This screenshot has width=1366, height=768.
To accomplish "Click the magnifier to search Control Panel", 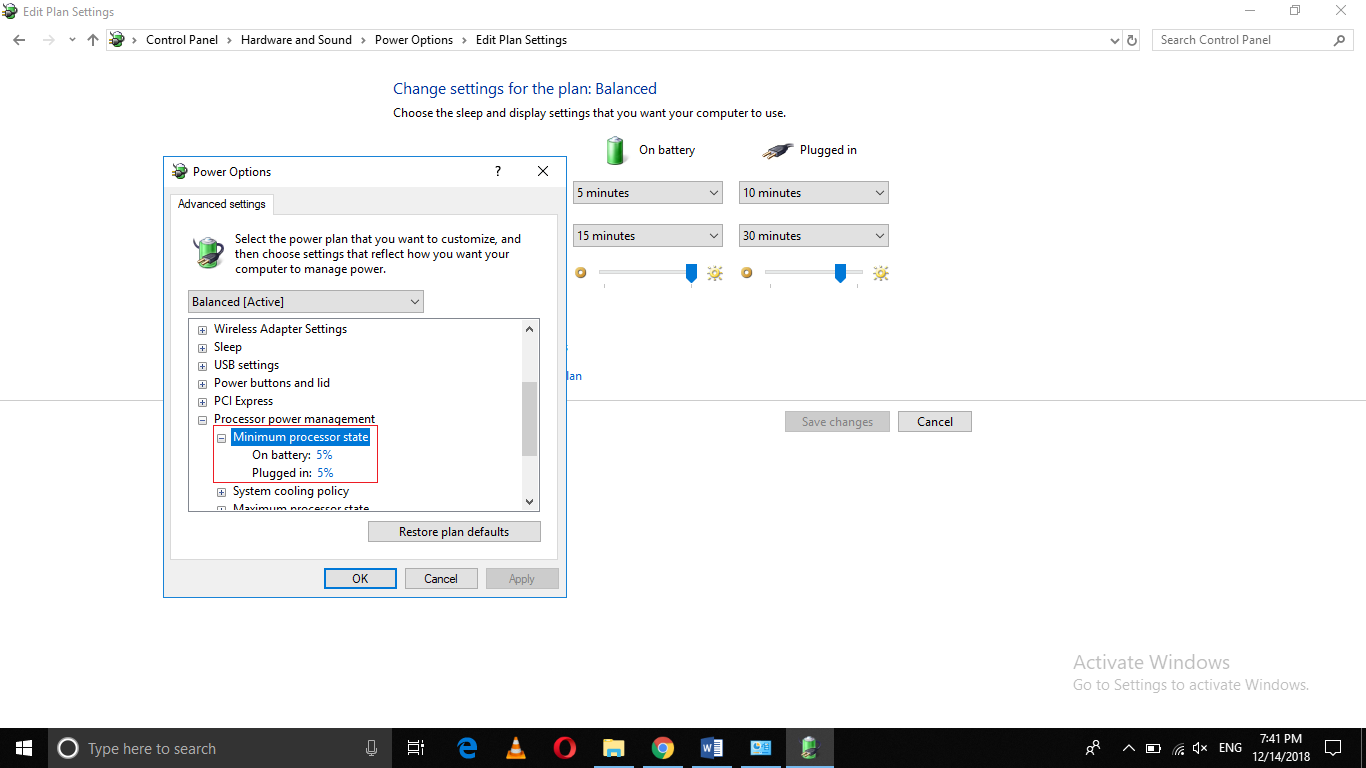I will [1340, 39].
